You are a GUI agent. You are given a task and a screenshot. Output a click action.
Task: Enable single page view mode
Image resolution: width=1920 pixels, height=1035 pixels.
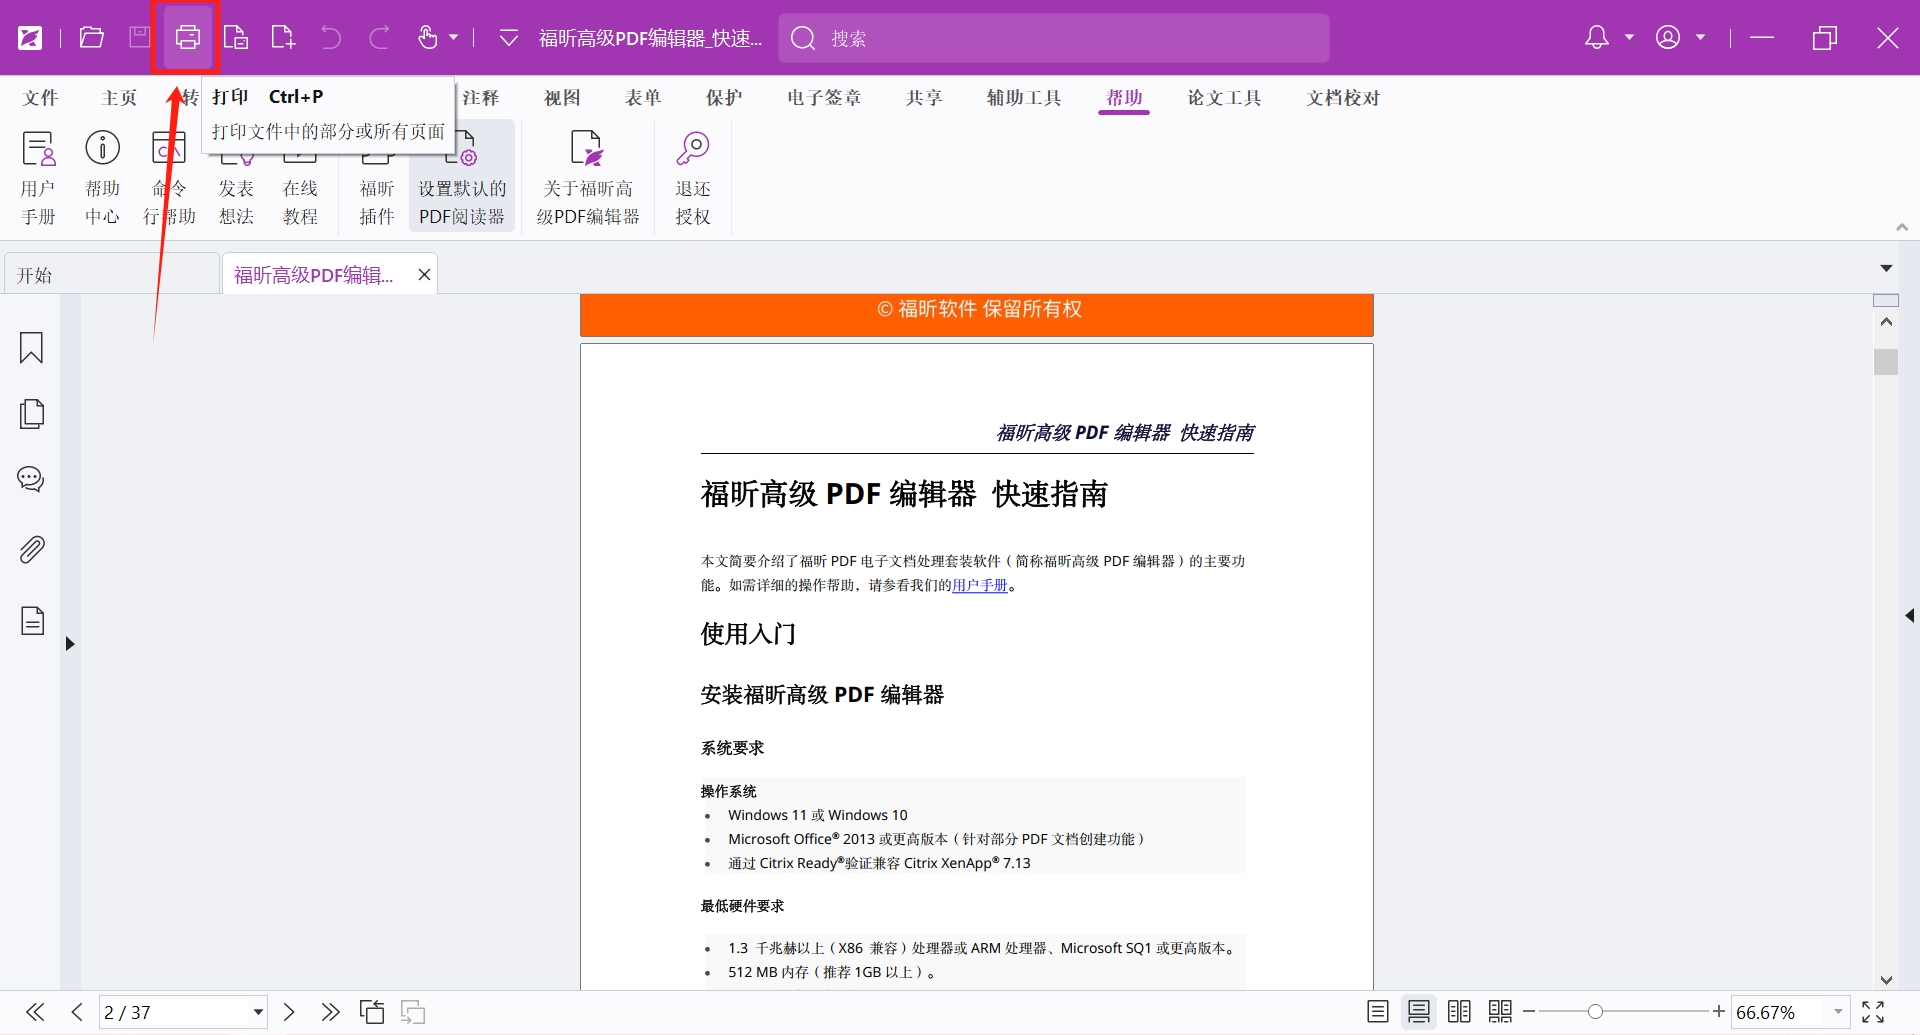(x=1377, y=1012)
